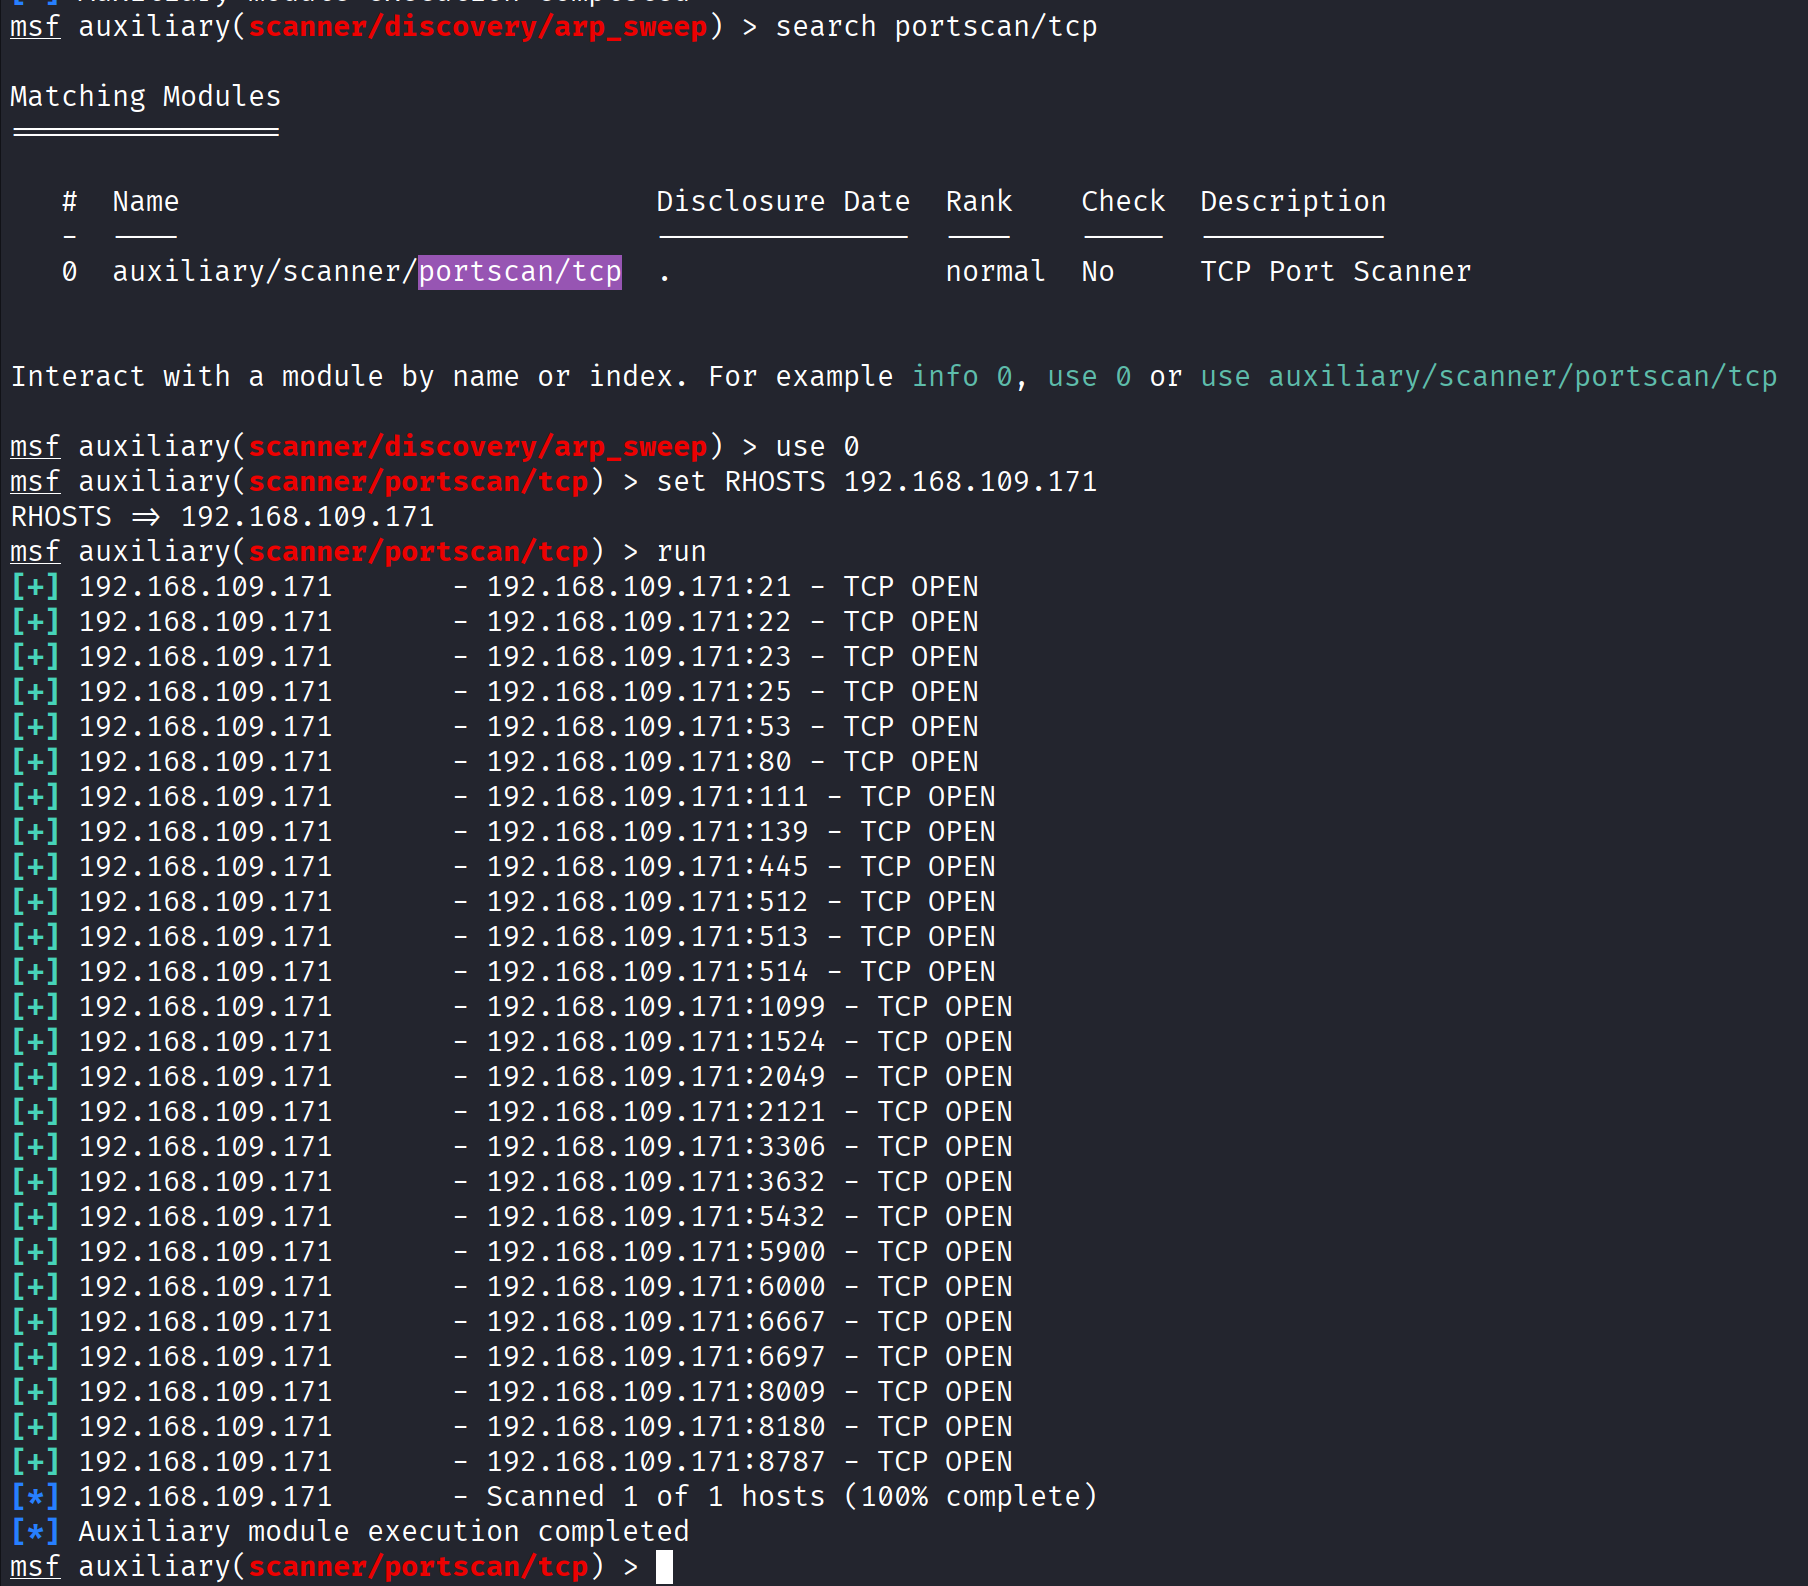Click the port 5432 TCP OPEN result

(511, 1216)
